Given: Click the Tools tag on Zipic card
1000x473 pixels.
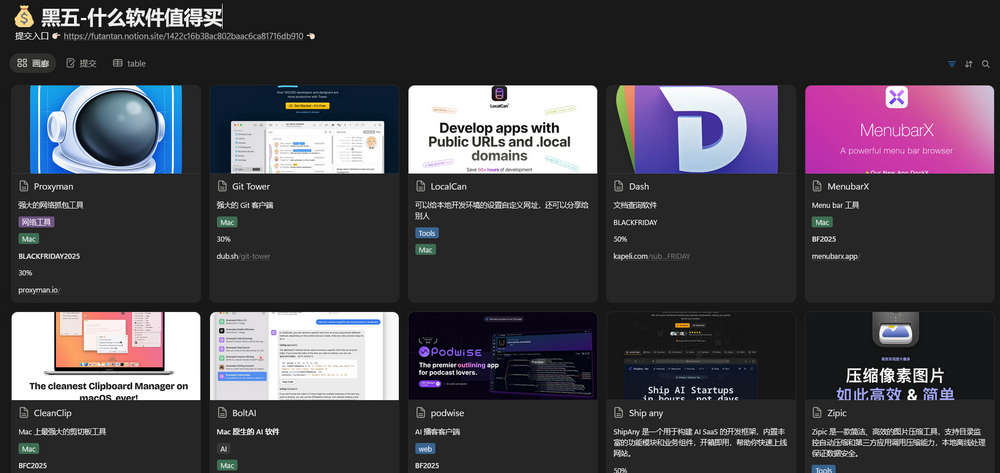Looking at the screenshot, I should click(x=823, y=470).
